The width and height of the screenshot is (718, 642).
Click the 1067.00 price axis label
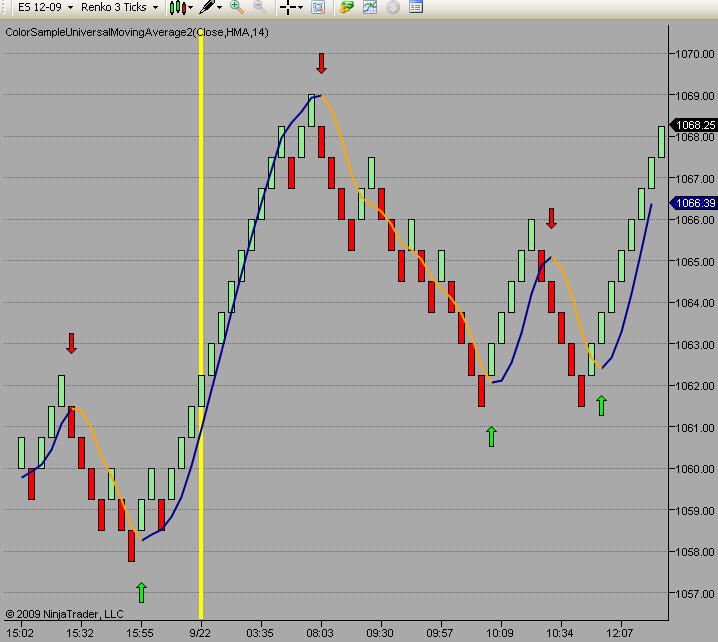pyautogui.click(x=695, y=179)
